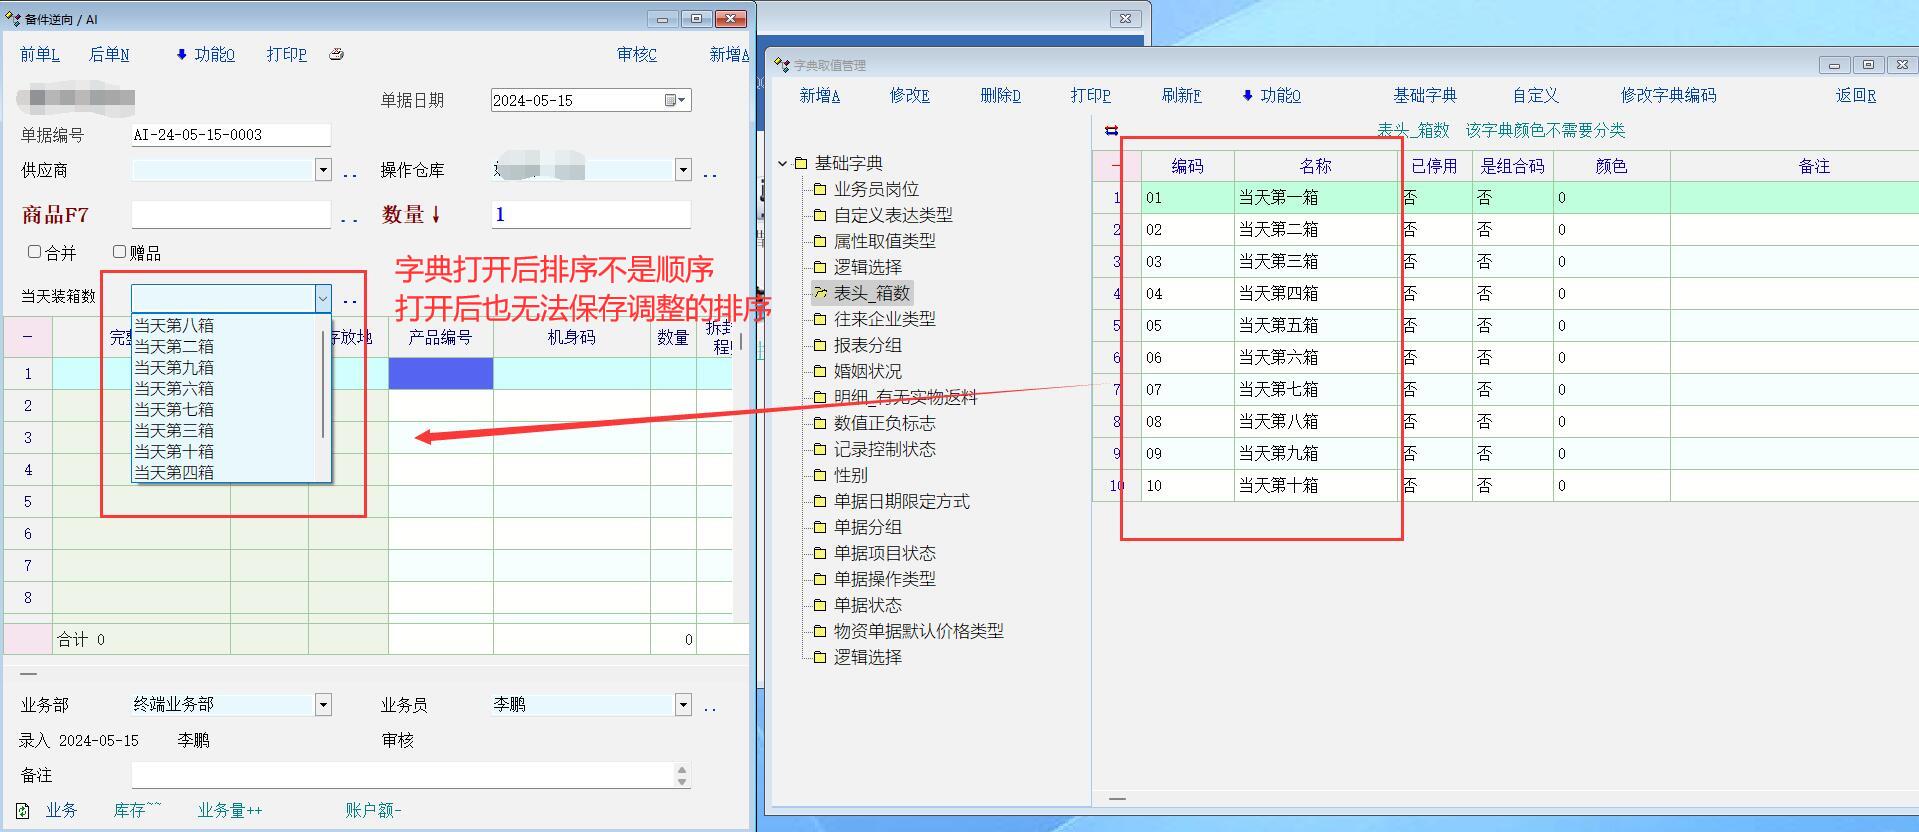Click the 修改字典编码 button
Image resolution: width=1919 pixels, height=832 pixels.
(x=1667, y=96)
